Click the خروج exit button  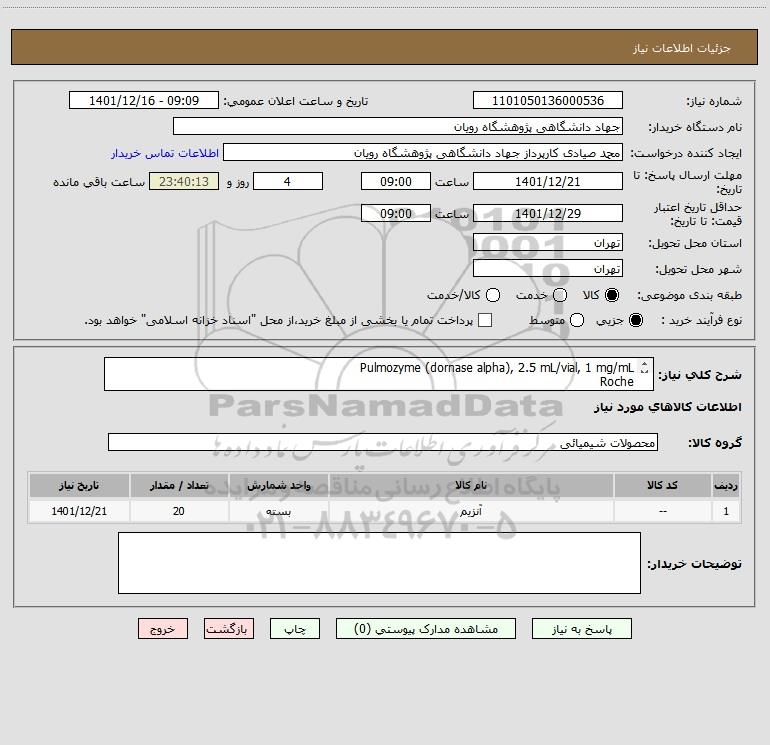[x=163, y=629]
